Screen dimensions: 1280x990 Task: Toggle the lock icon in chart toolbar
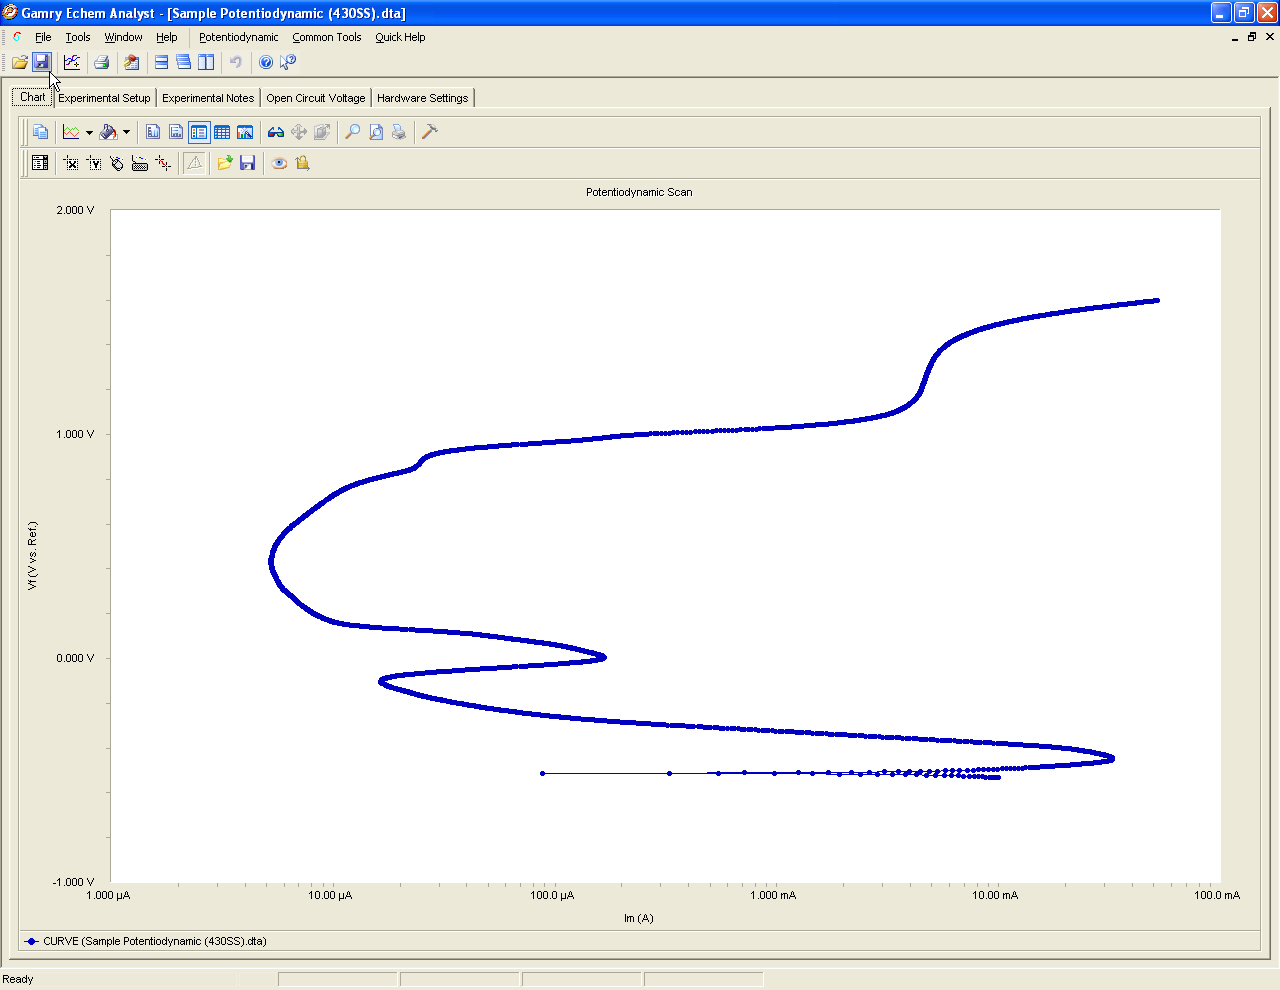point(303,163)
